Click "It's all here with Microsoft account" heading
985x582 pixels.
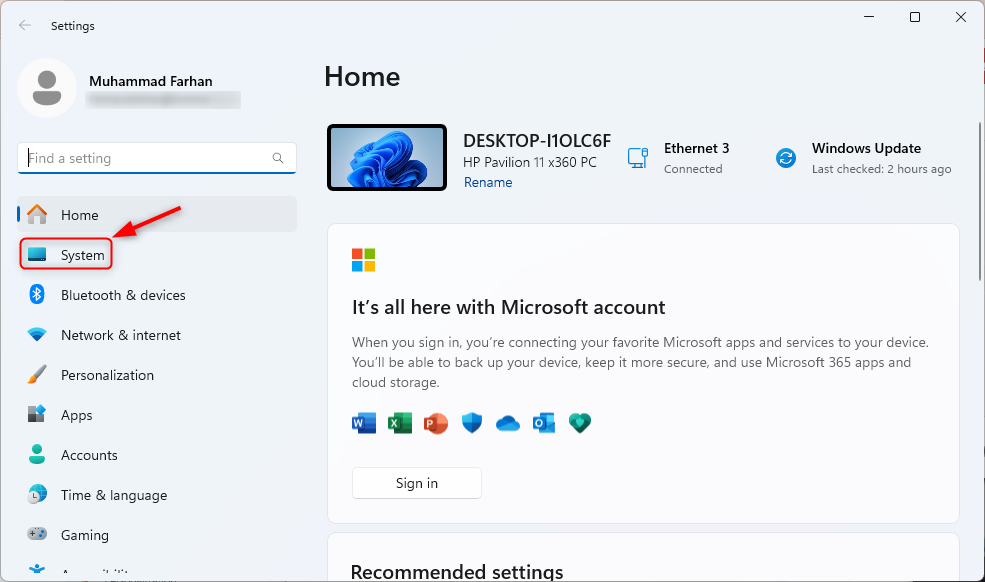coord(508,307)
